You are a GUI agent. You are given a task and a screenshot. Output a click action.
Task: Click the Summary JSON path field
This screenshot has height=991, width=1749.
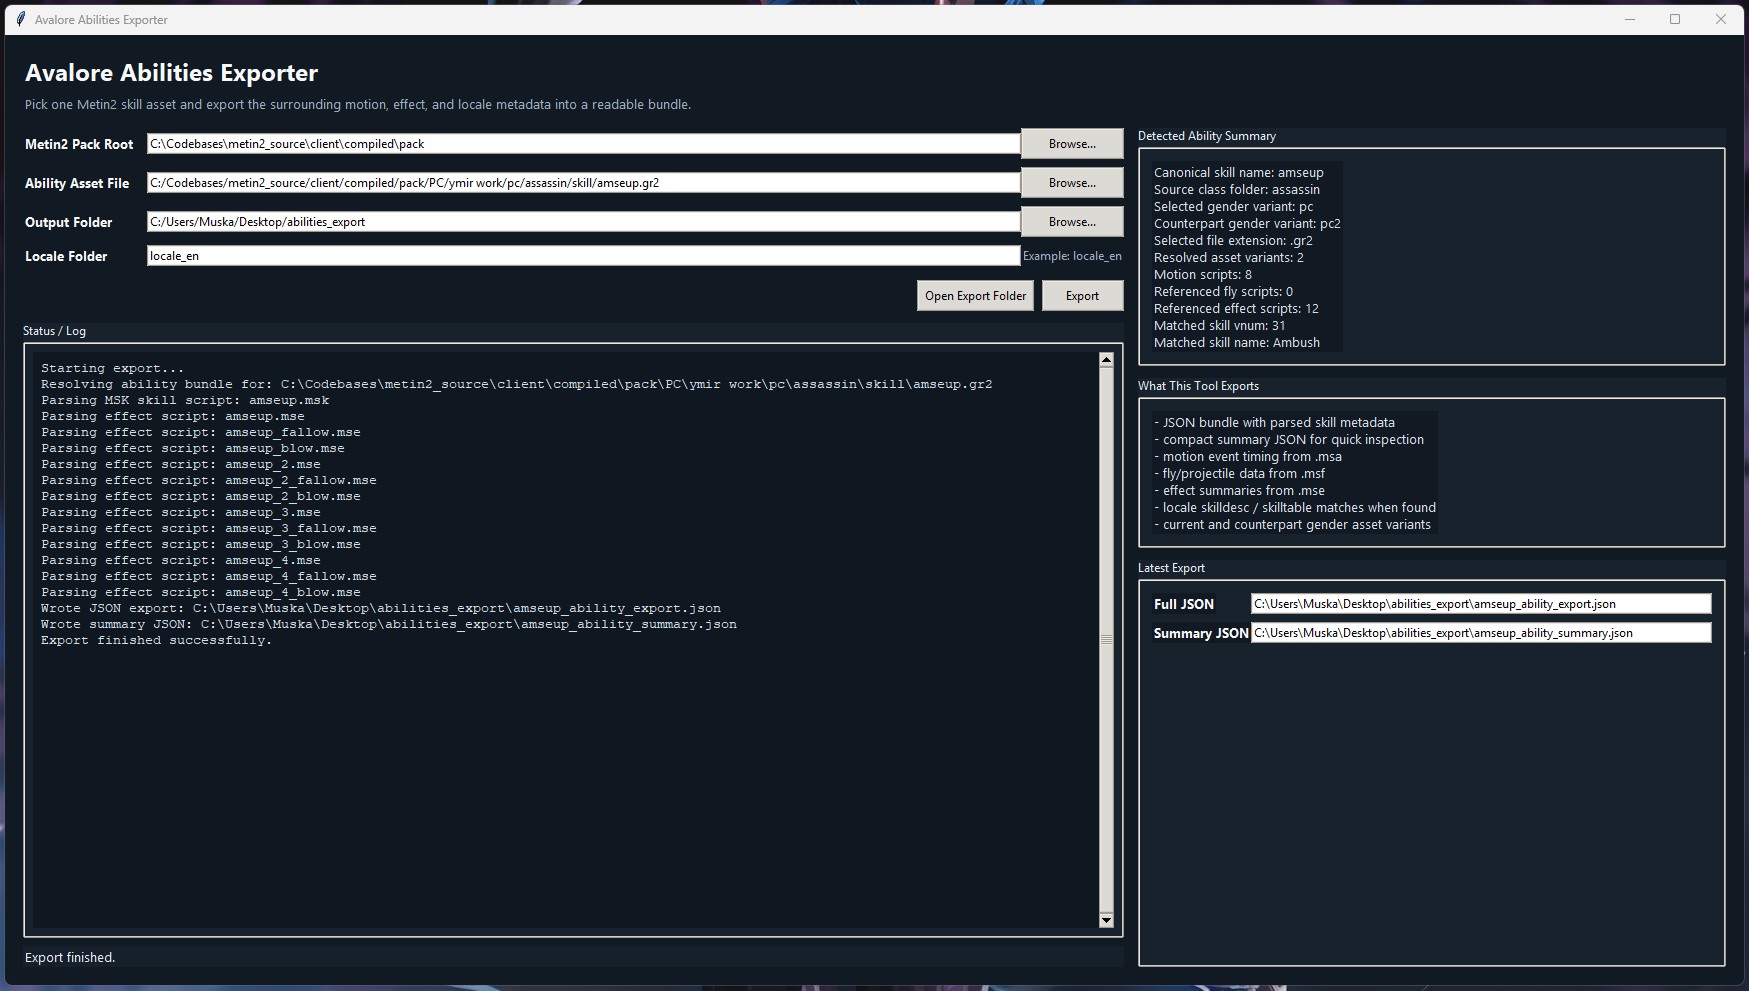pyautogui.click(x=1480, y=632)
